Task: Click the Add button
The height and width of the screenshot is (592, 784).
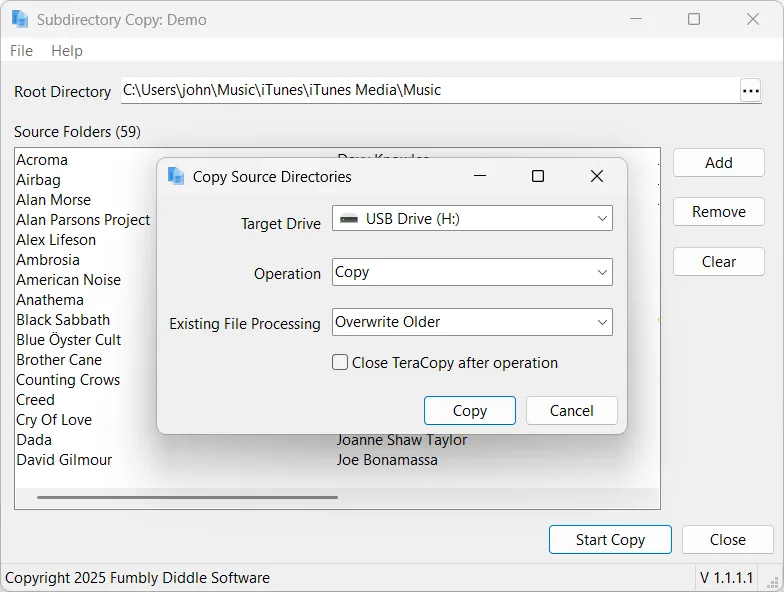Action: [718, 162]
